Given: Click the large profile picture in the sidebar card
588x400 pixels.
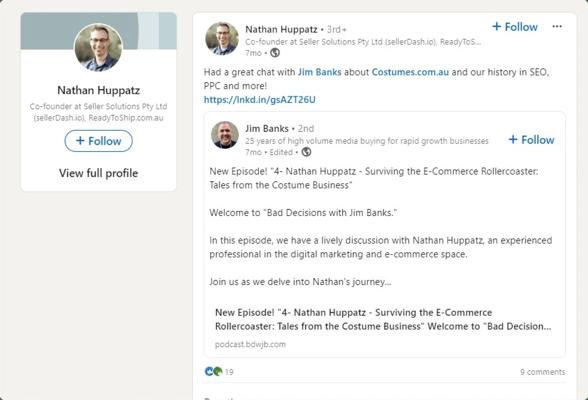Looking at the screenshot, I should coord(99,47).
